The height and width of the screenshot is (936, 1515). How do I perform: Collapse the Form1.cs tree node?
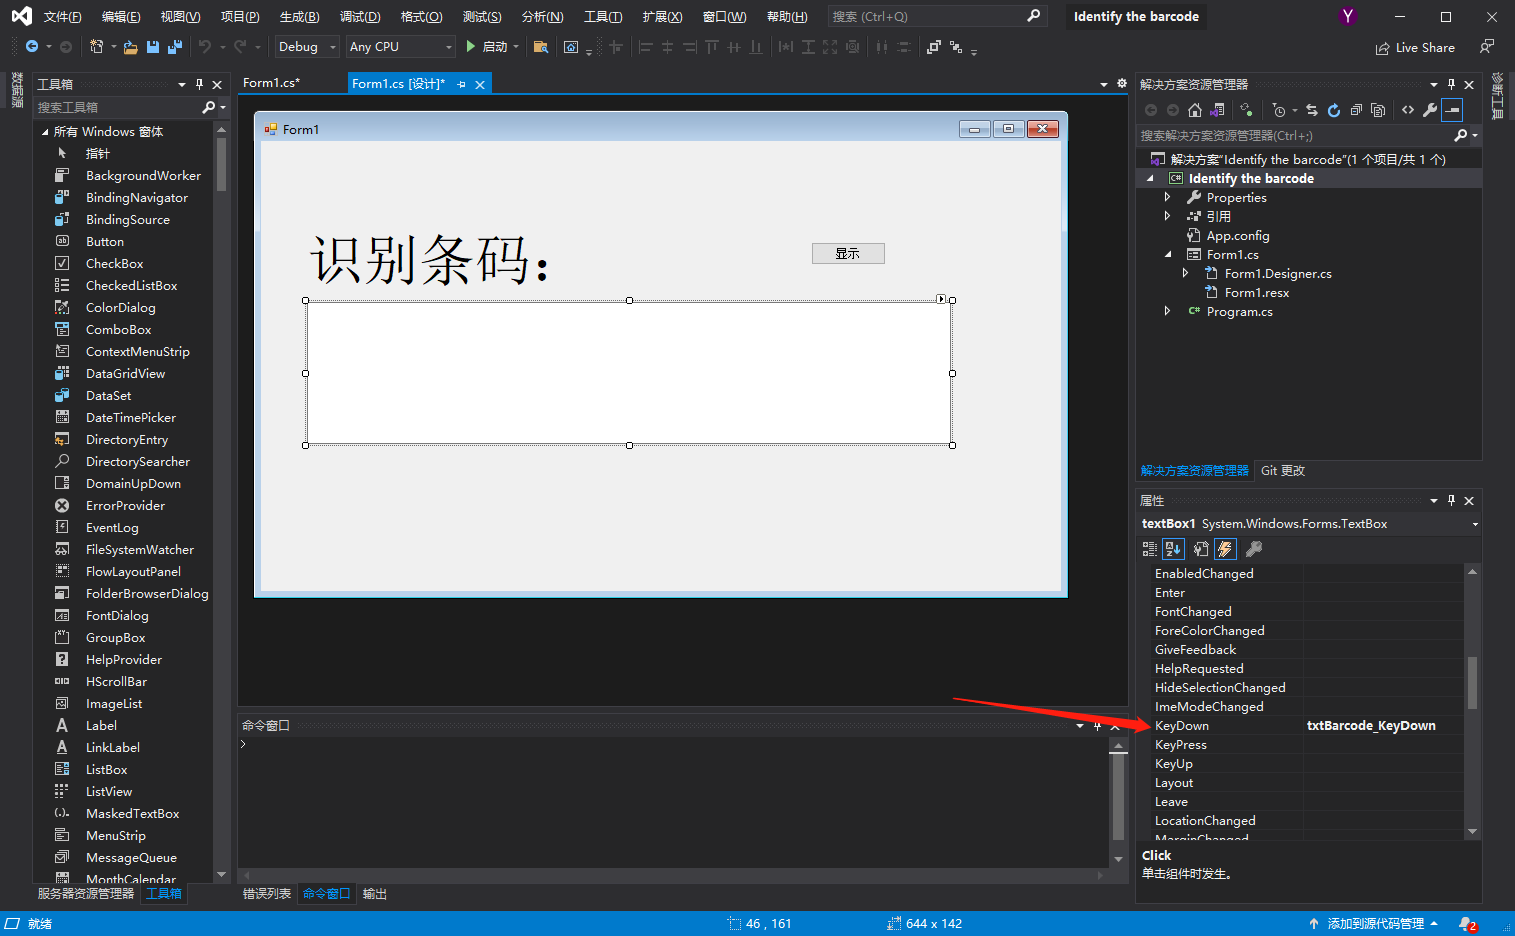1168,254
